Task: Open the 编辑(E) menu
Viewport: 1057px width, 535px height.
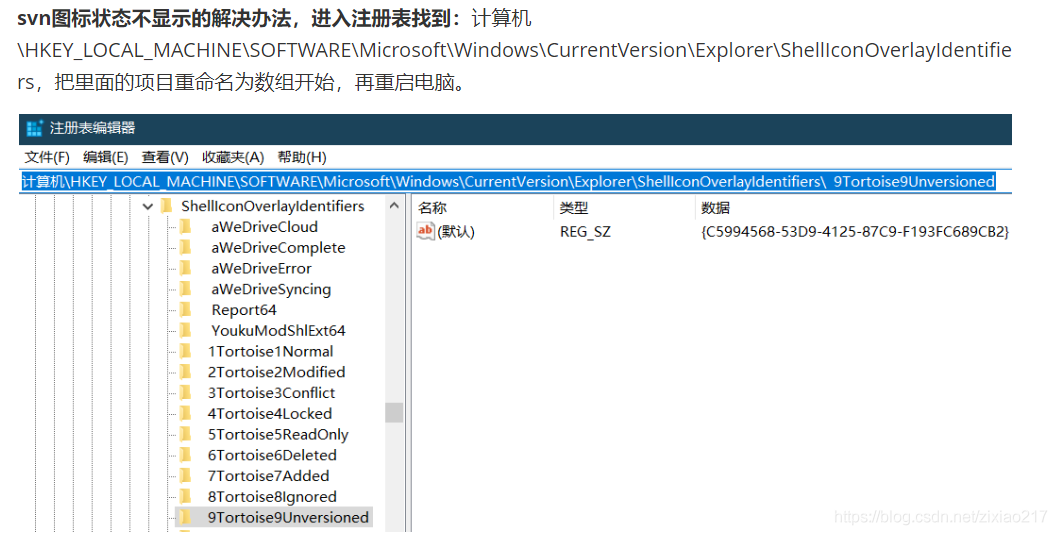Action: [x=105, y=157]
